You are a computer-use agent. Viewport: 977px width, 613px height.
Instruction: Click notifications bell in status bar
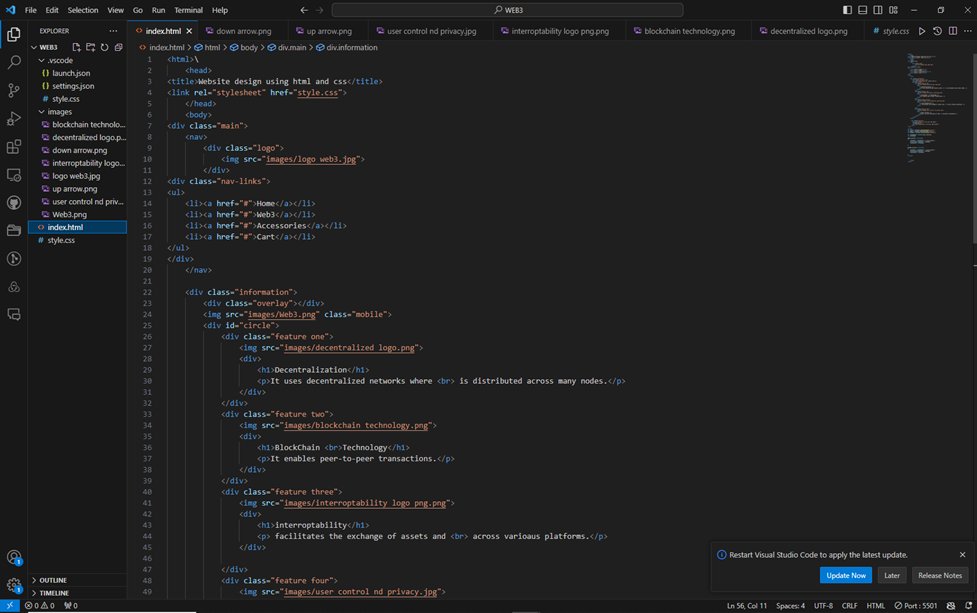[x=968, y=606]
